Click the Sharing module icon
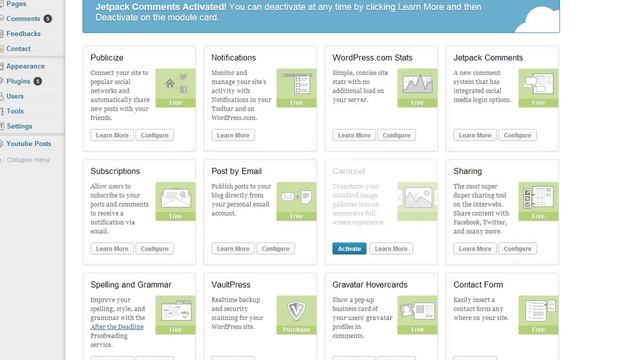Viewport: 640px width, 360px height. click(538, 201)
